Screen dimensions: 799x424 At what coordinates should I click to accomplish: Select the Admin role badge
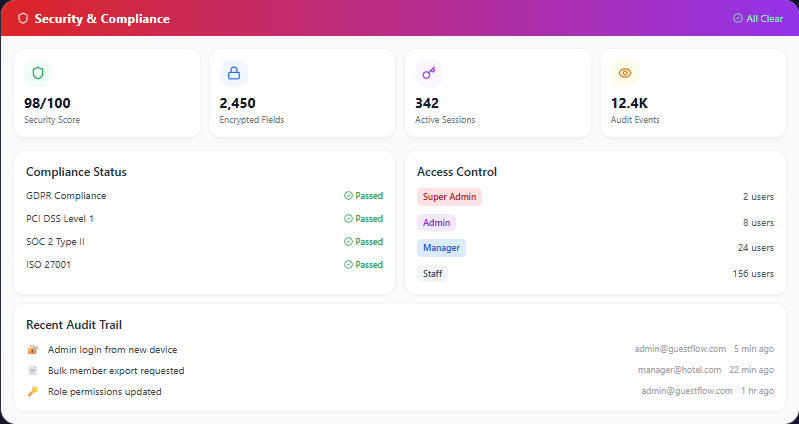436,223
